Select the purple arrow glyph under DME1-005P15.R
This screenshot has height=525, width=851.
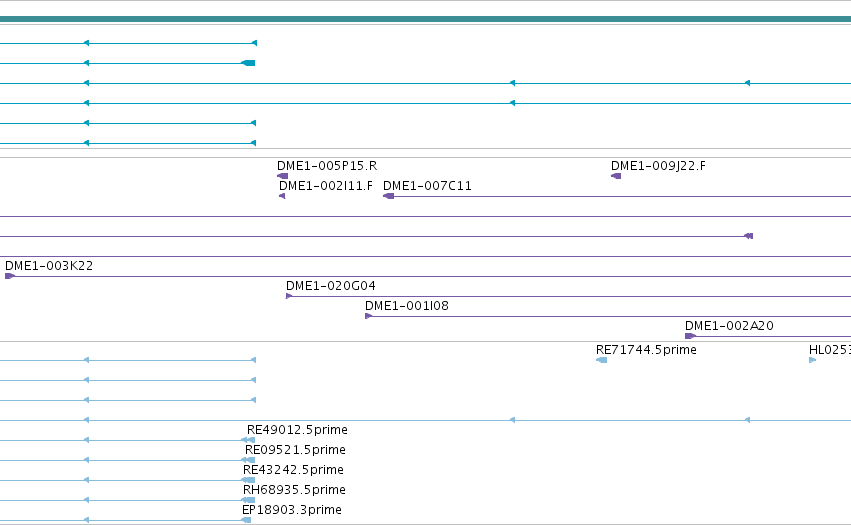pyautogui.click(x=283, y=176)
